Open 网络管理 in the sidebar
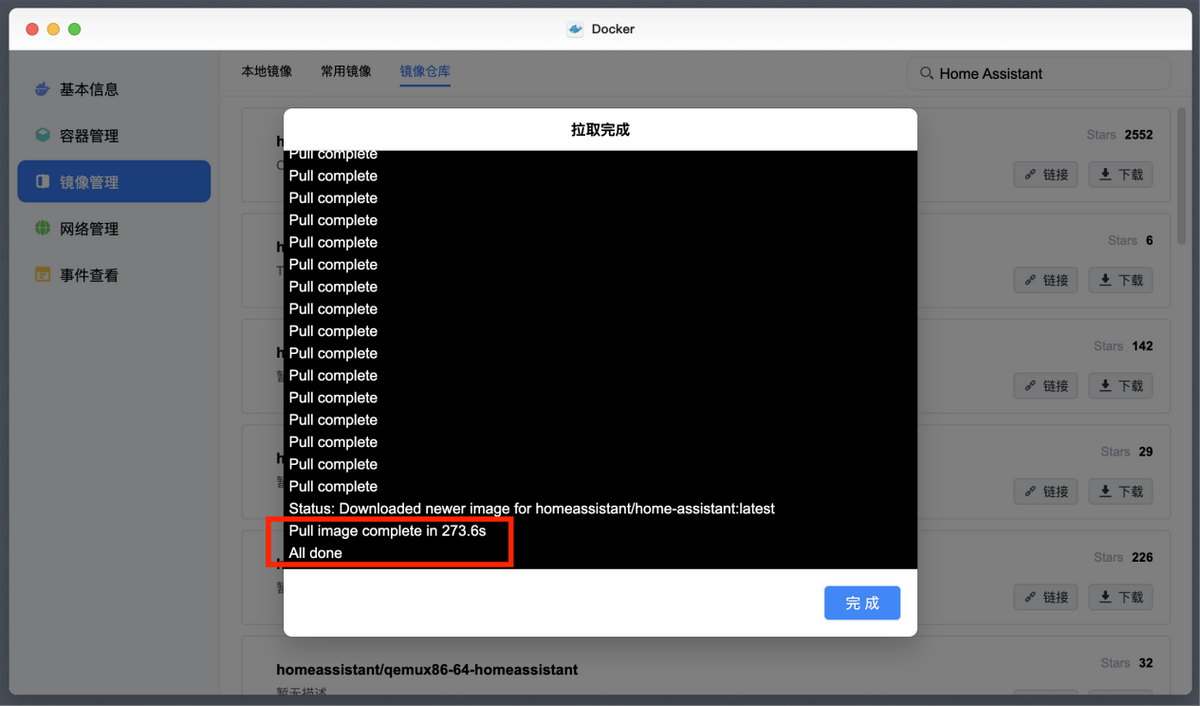Screen dimensions: 1200x706 (89, 229)
